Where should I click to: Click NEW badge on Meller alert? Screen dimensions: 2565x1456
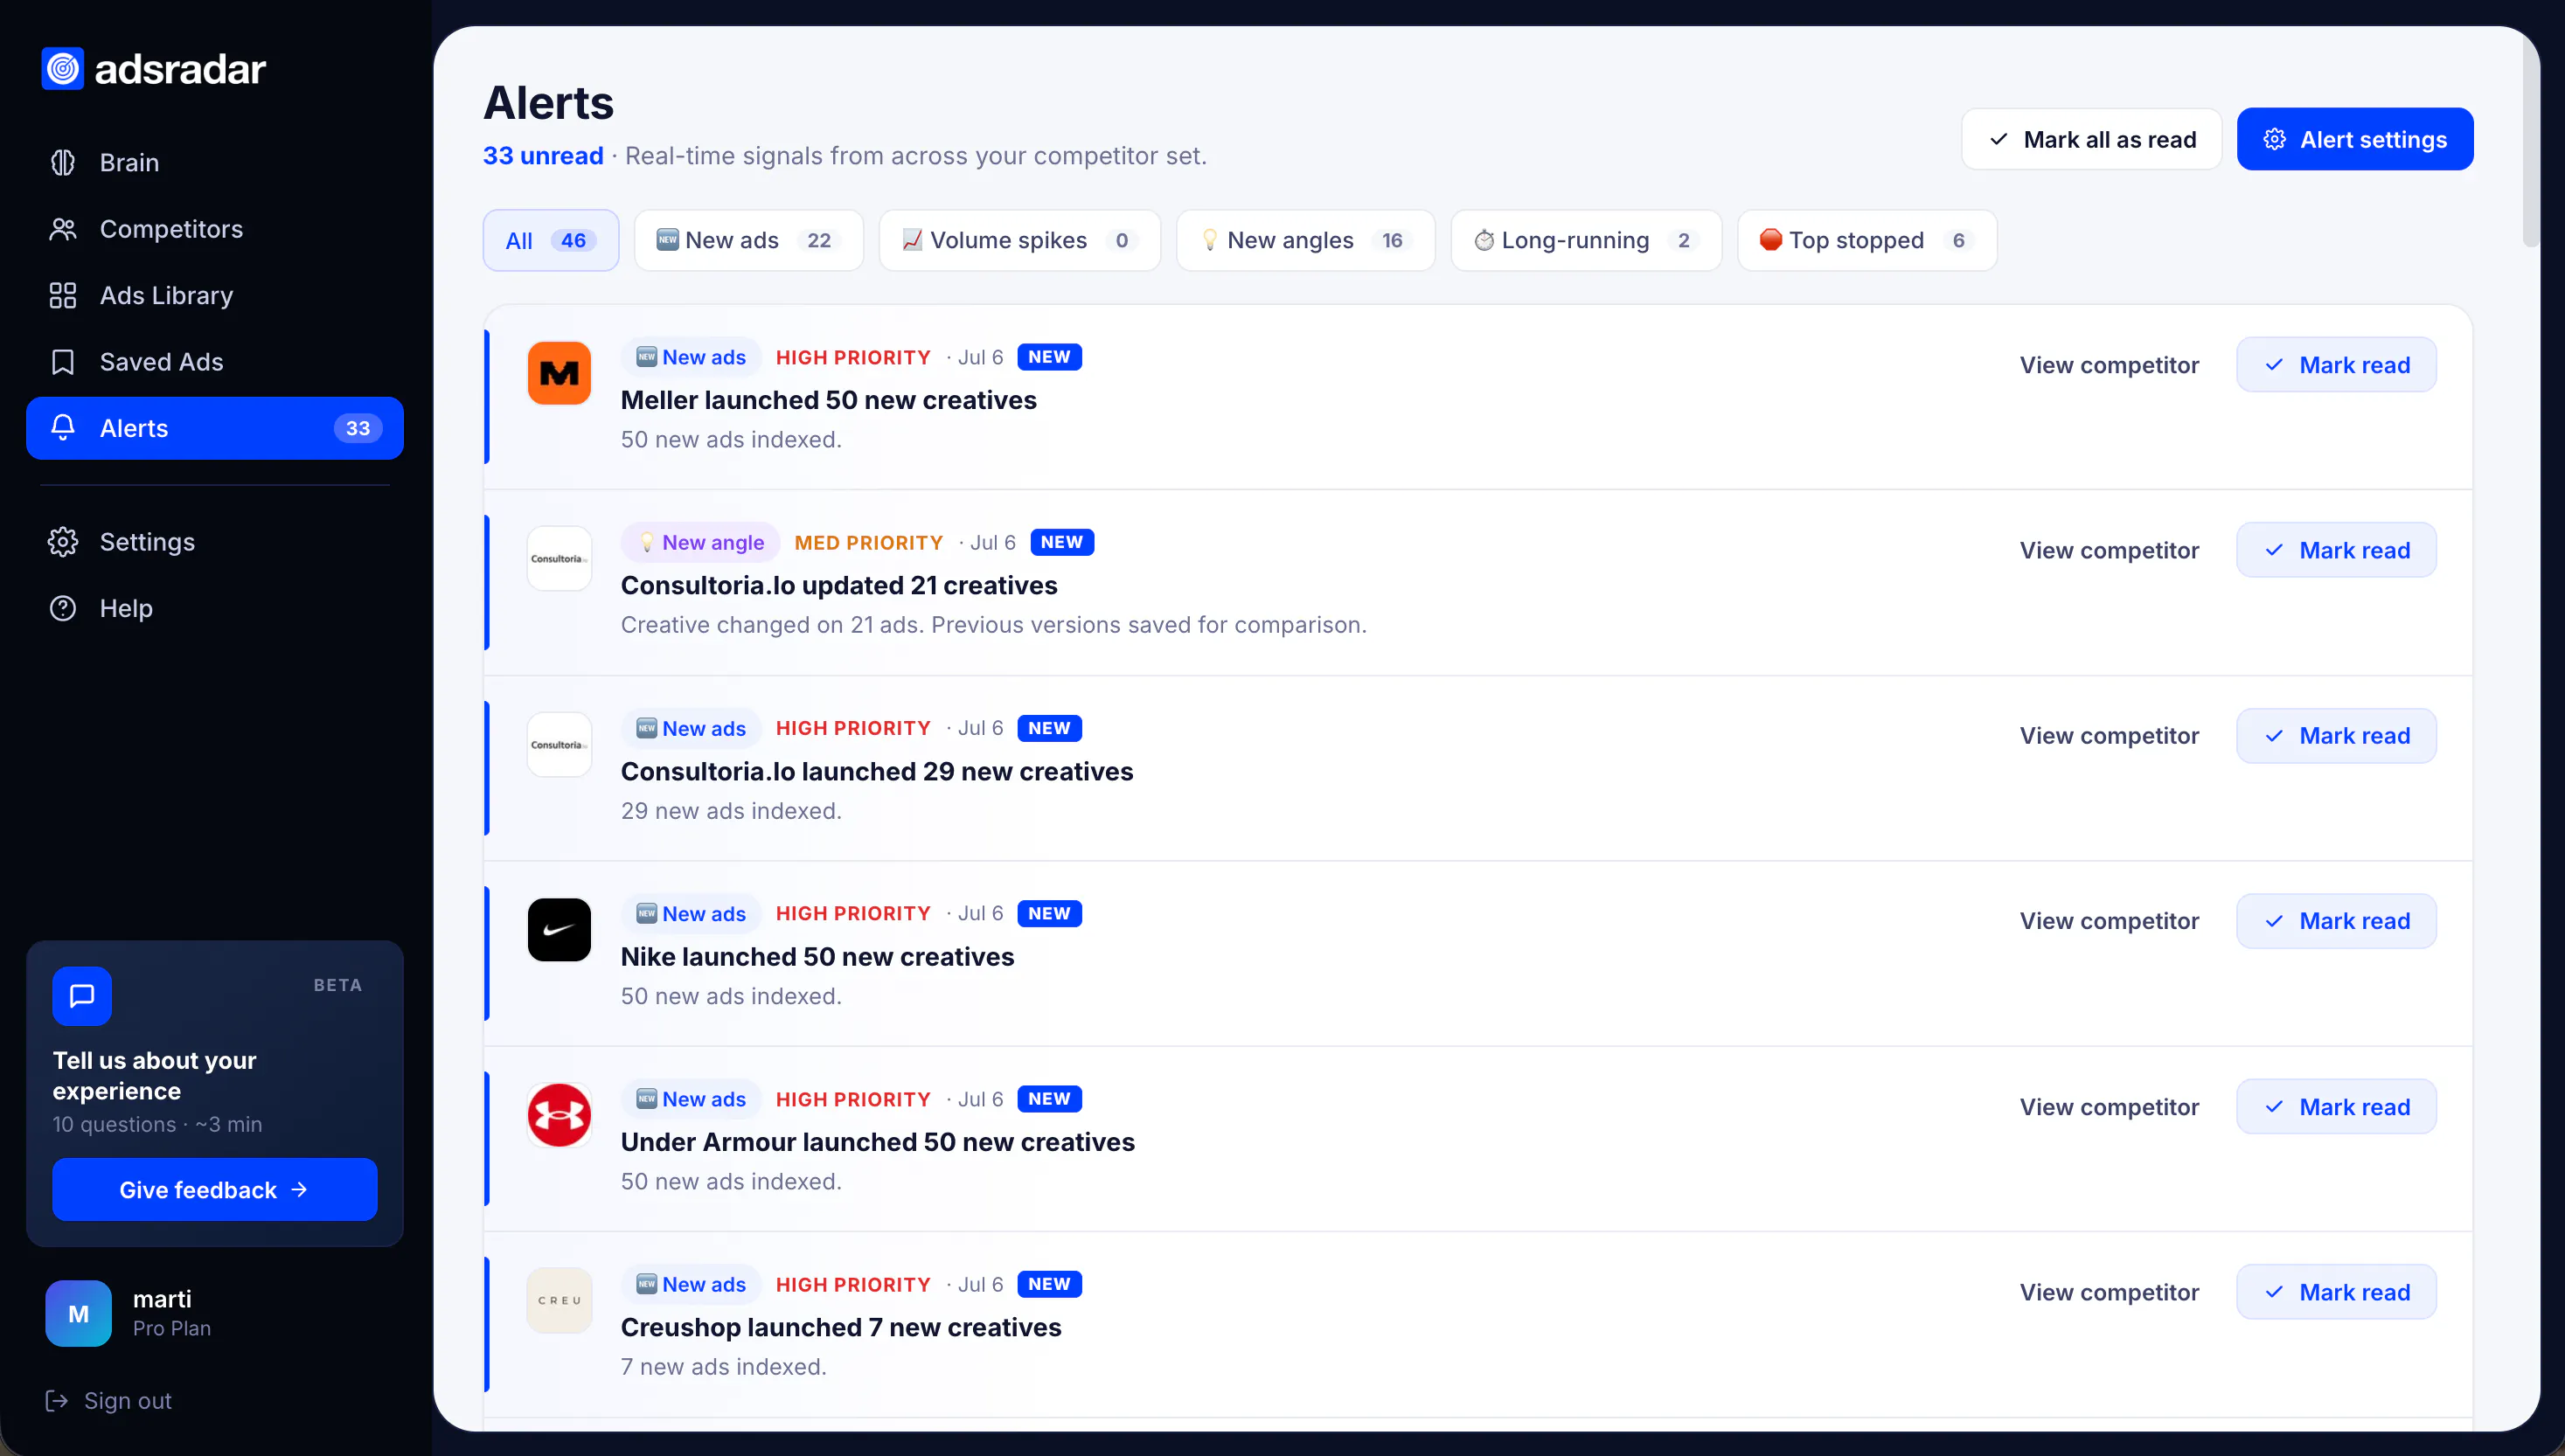pos(1049,357)
